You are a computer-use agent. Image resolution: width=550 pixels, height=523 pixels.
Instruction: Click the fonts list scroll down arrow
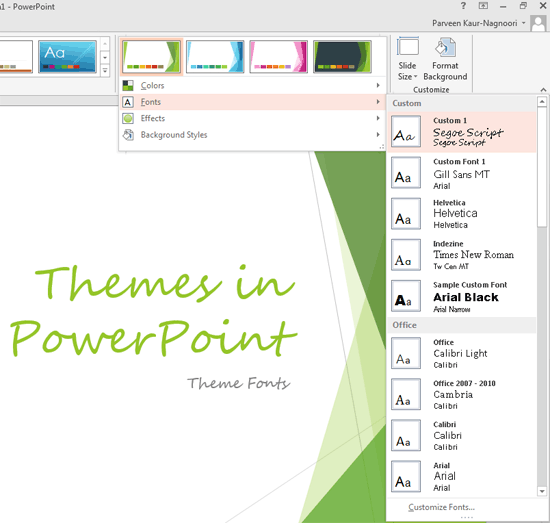(542, 491)
